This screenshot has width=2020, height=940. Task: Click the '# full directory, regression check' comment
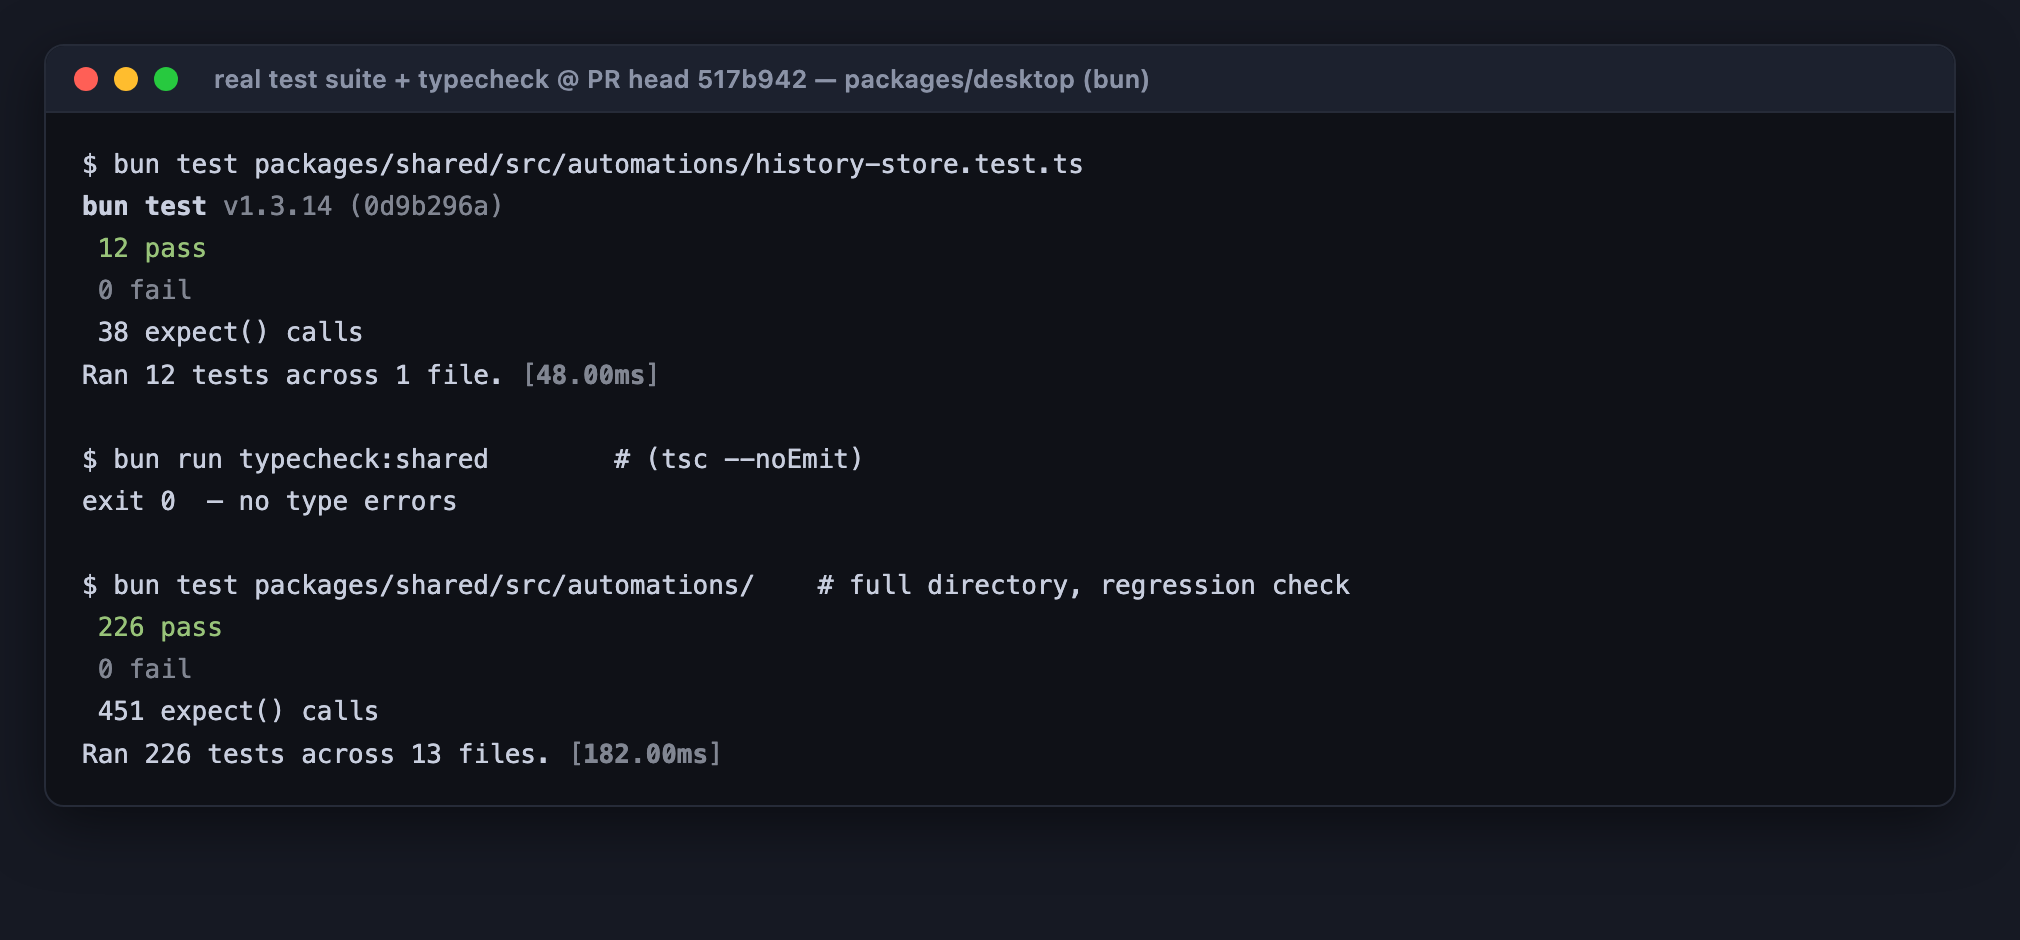pos(1083,585)
